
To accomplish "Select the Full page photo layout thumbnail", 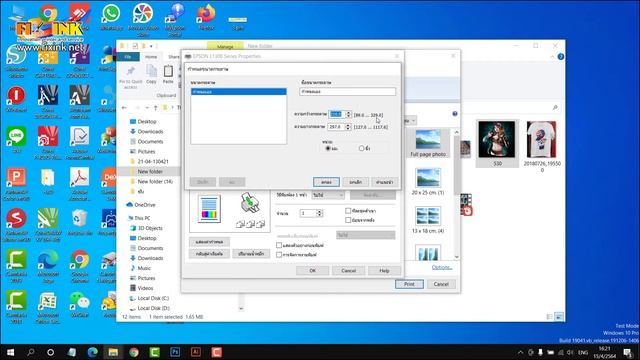I will (428, 143).
